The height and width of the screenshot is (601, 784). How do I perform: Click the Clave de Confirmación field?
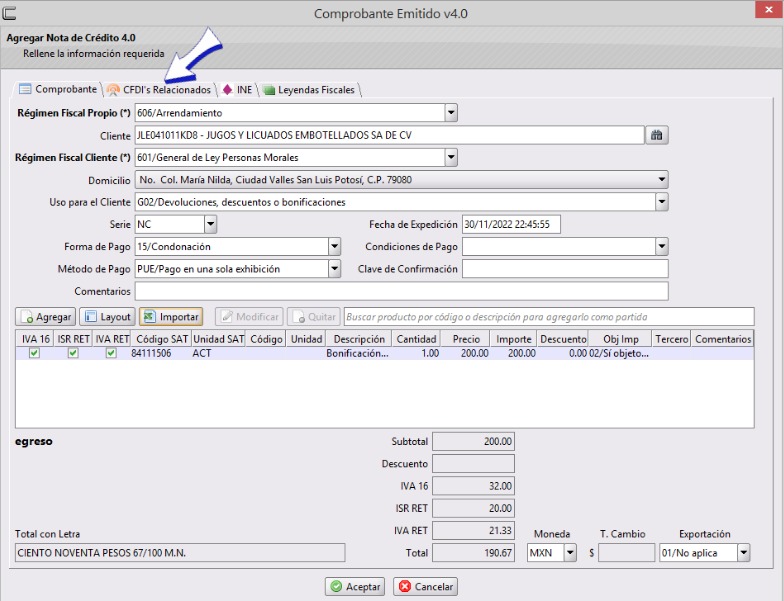[x=565, y=269]
